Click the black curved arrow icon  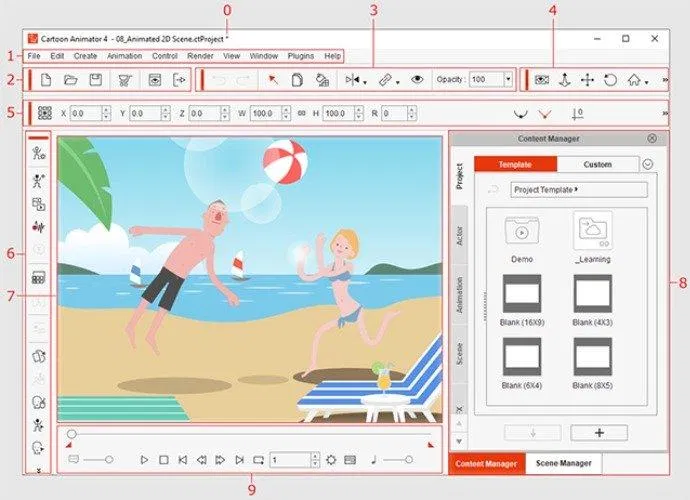521,114
